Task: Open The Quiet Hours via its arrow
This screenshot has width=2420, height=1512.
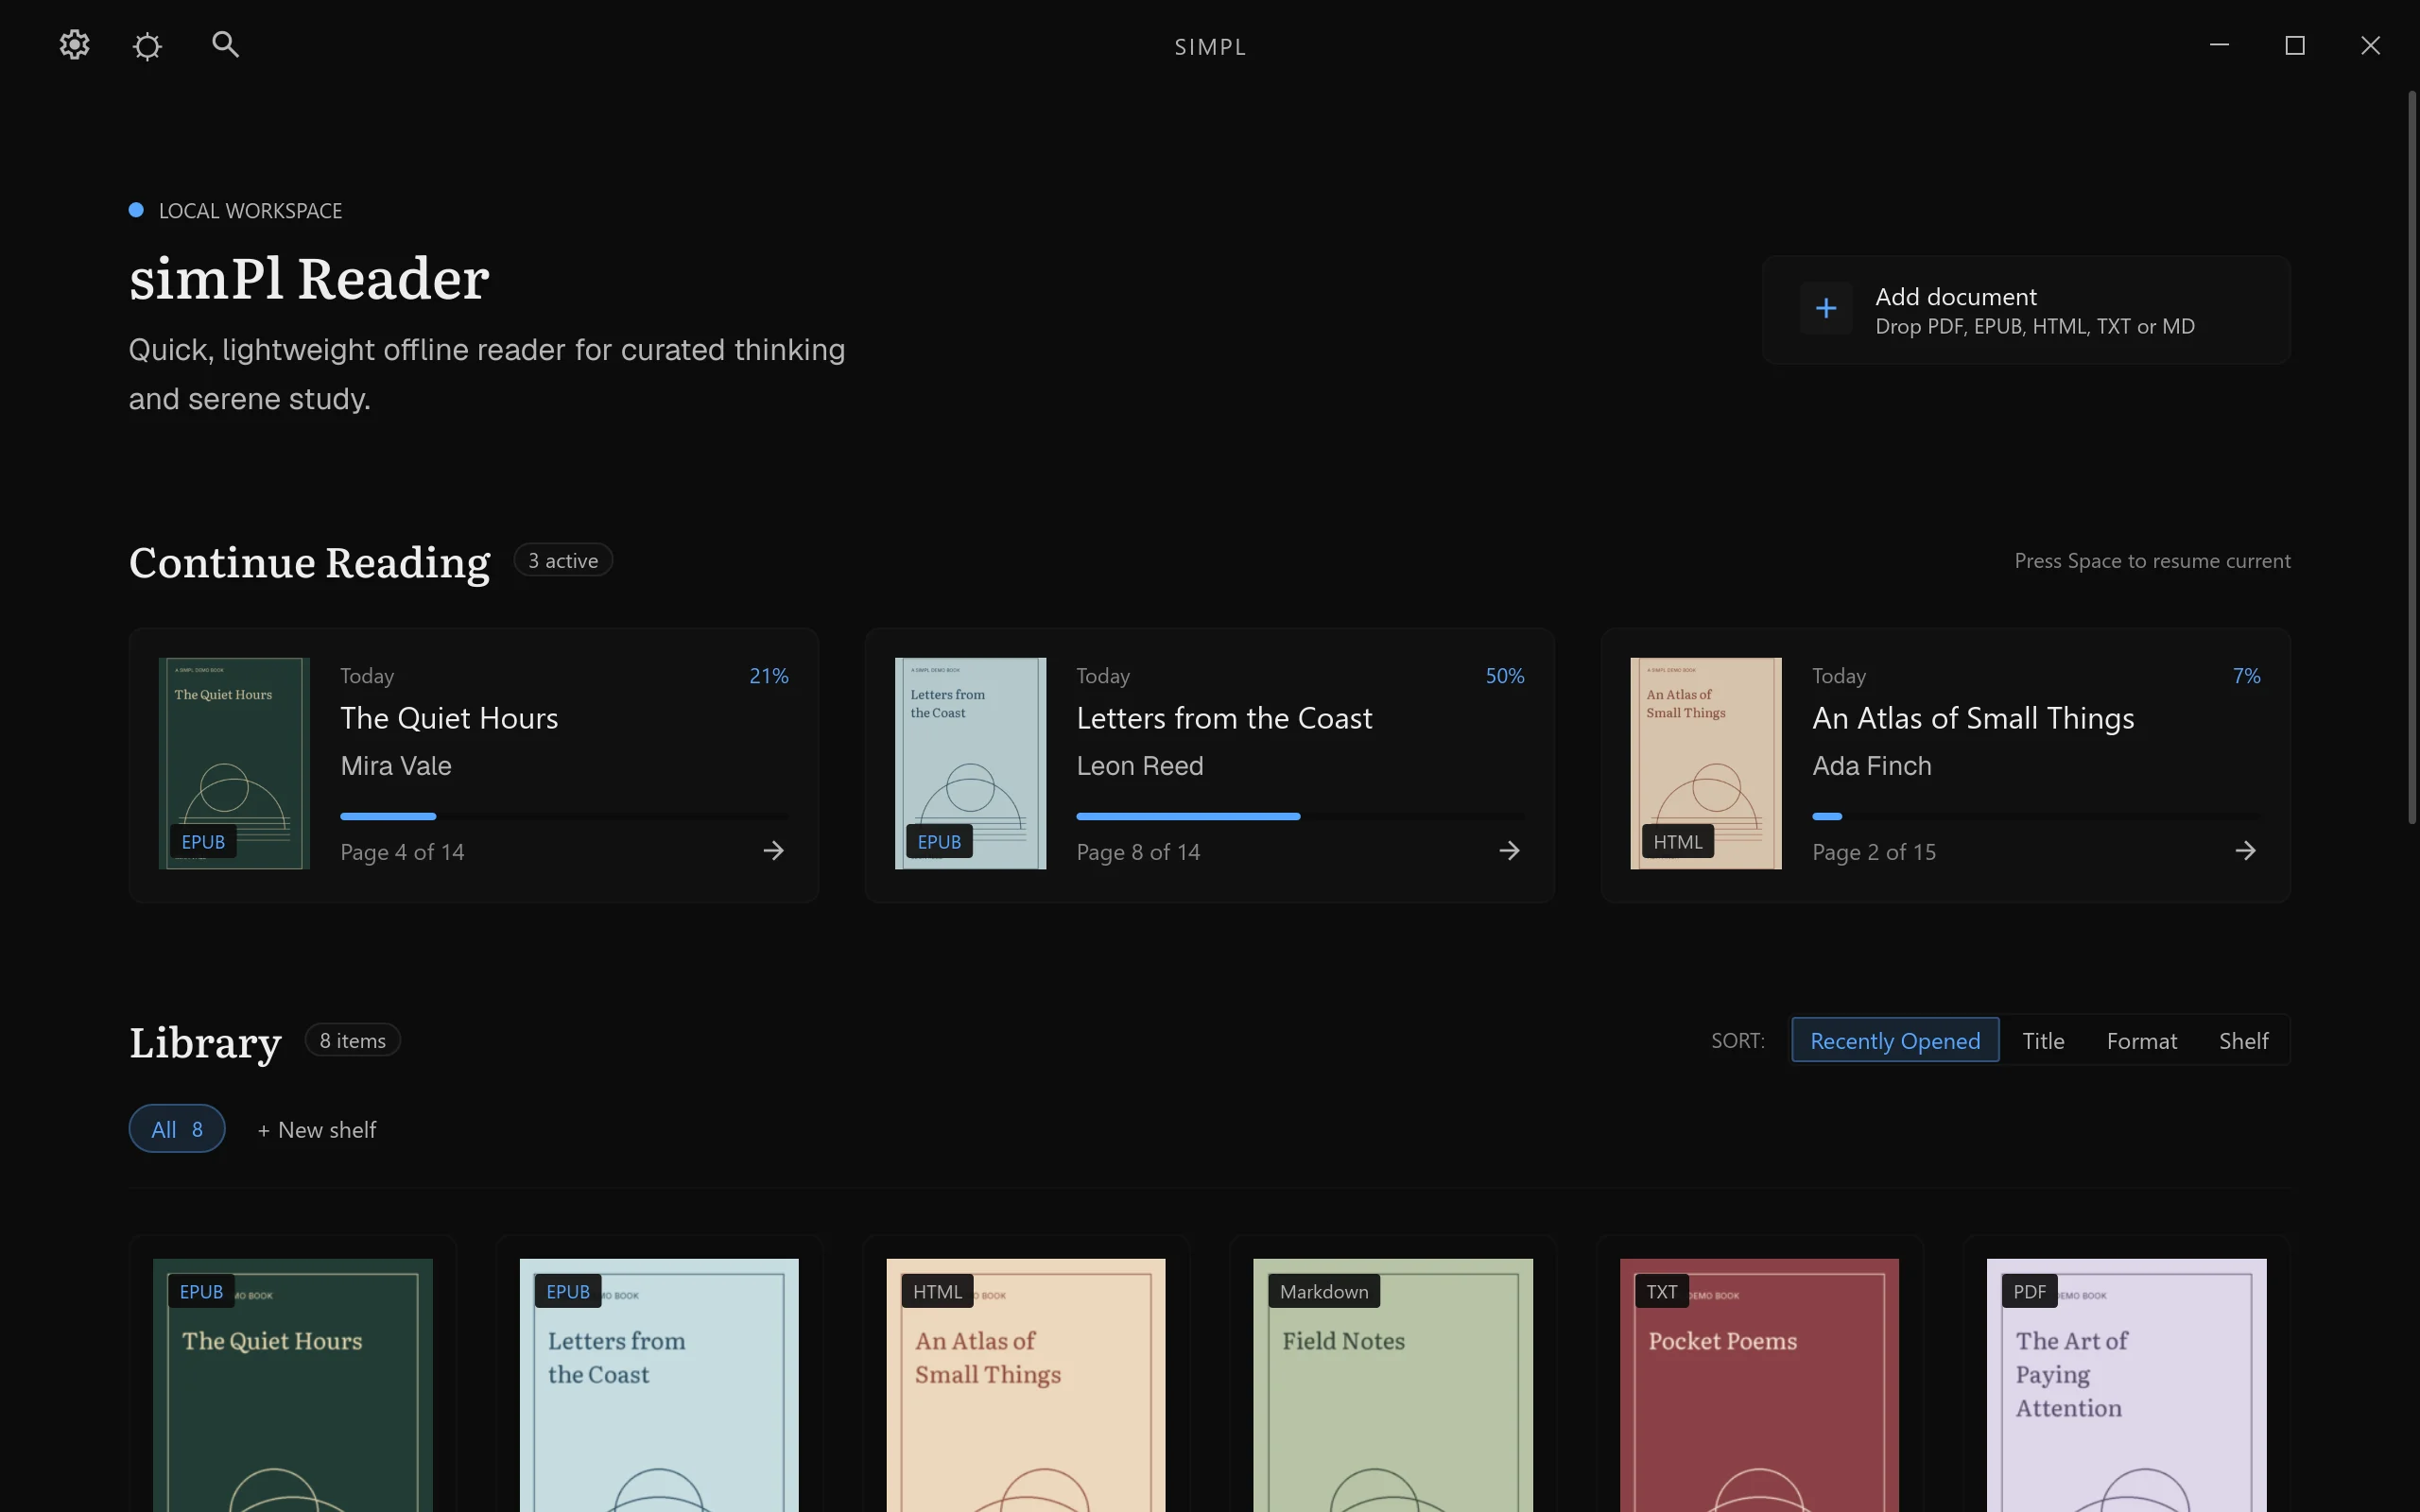Action: 773,851
